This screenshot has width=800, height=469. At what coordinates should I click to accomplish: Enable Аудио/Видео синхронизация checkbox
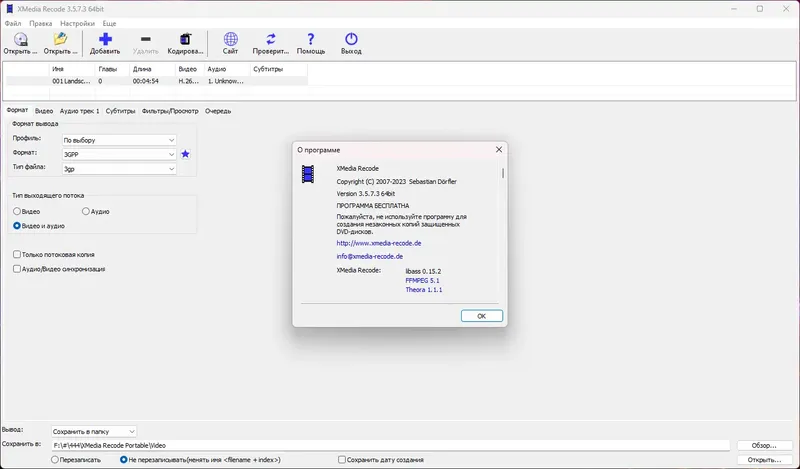click(x=17, y=269)
